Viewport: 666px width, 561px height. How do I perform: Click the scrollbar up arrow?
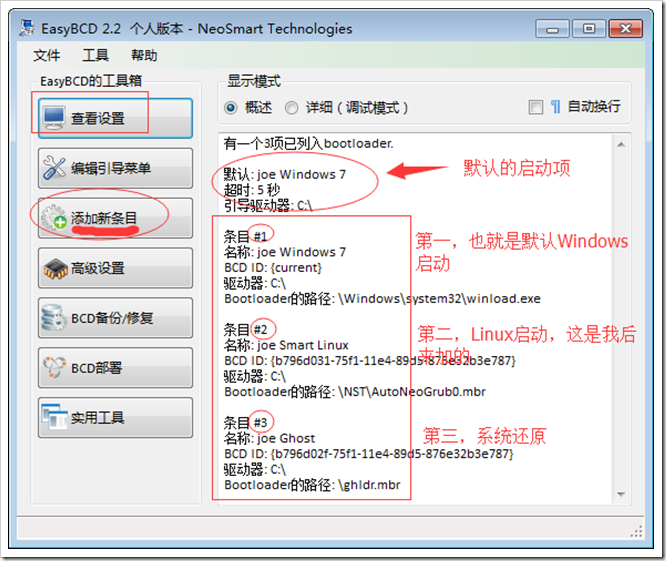621,144
